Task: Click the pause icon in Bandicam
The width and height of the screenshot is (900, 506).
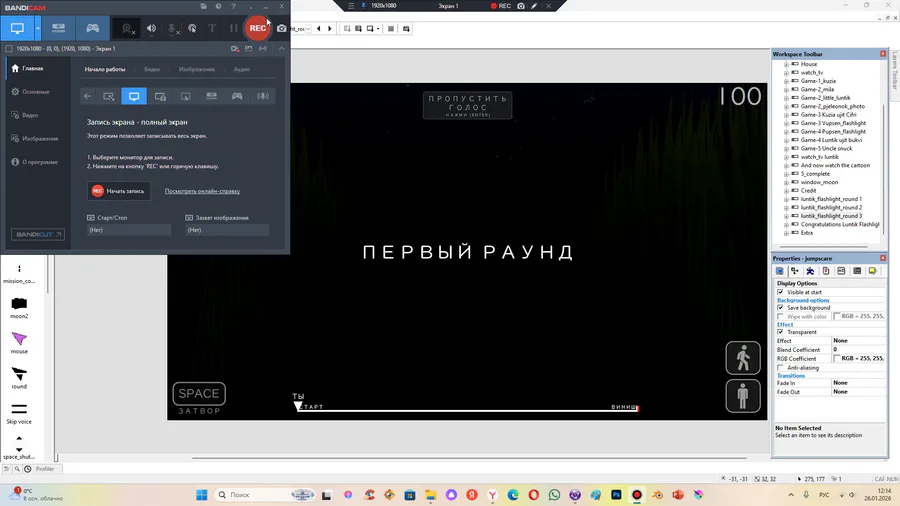Action: [233, 28]
